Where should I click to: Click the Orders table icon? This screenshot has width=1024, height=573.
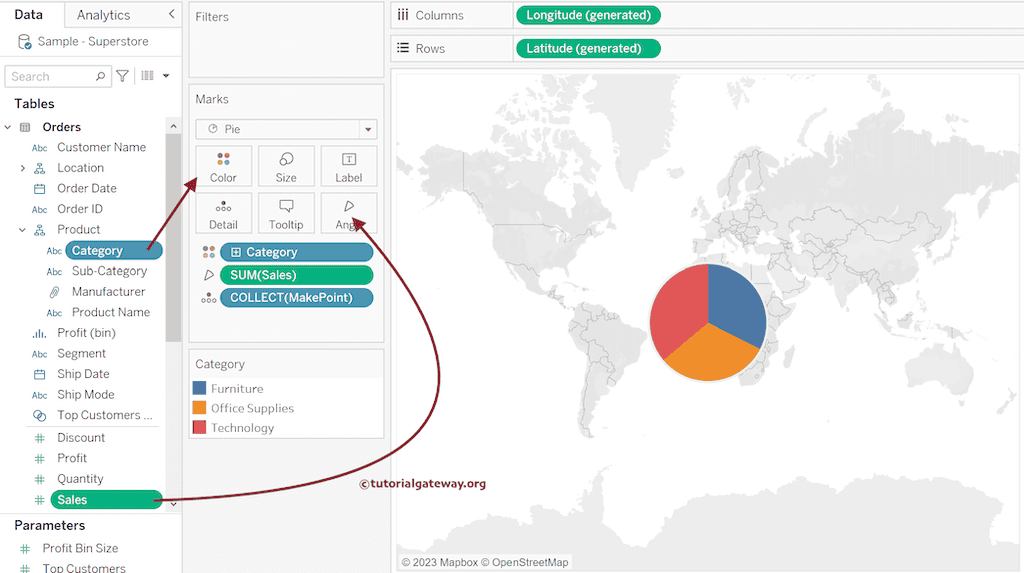click(x=25, y=127)
